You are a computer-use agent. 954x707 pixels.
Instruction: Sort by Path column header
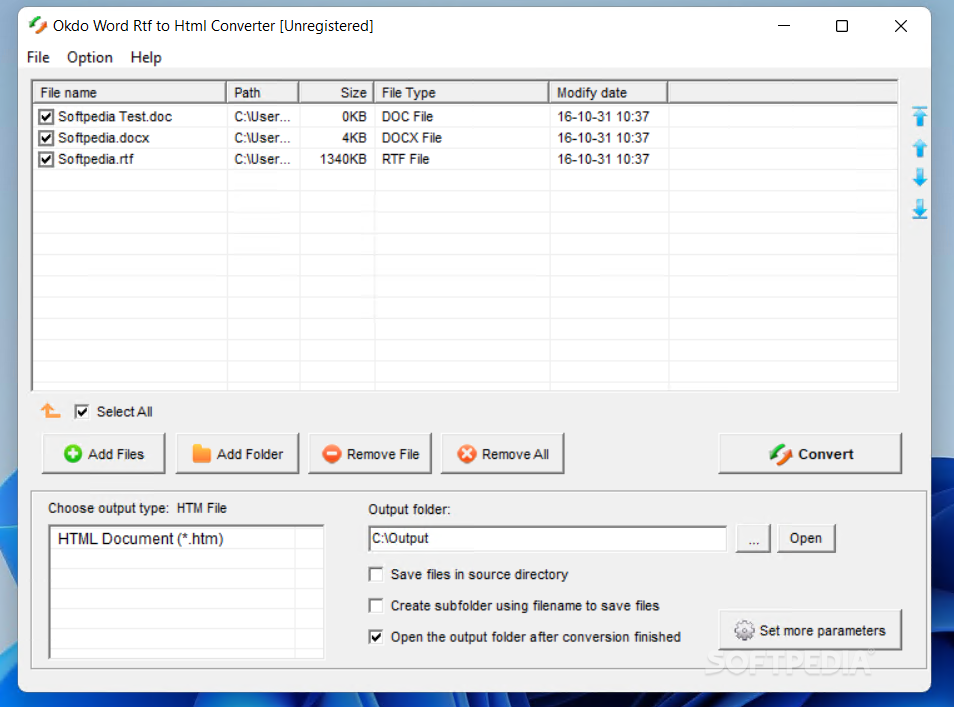262,92
